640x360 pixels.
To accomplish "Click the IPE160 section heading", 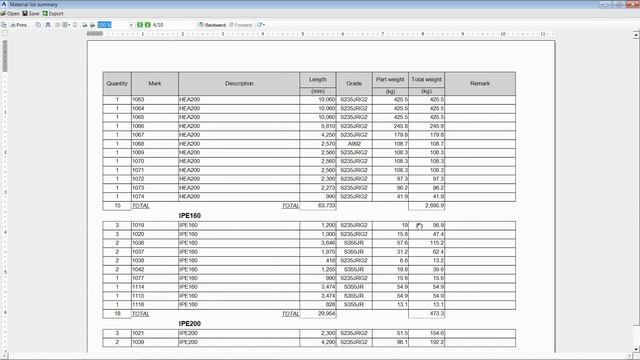I will click(190, 216).
